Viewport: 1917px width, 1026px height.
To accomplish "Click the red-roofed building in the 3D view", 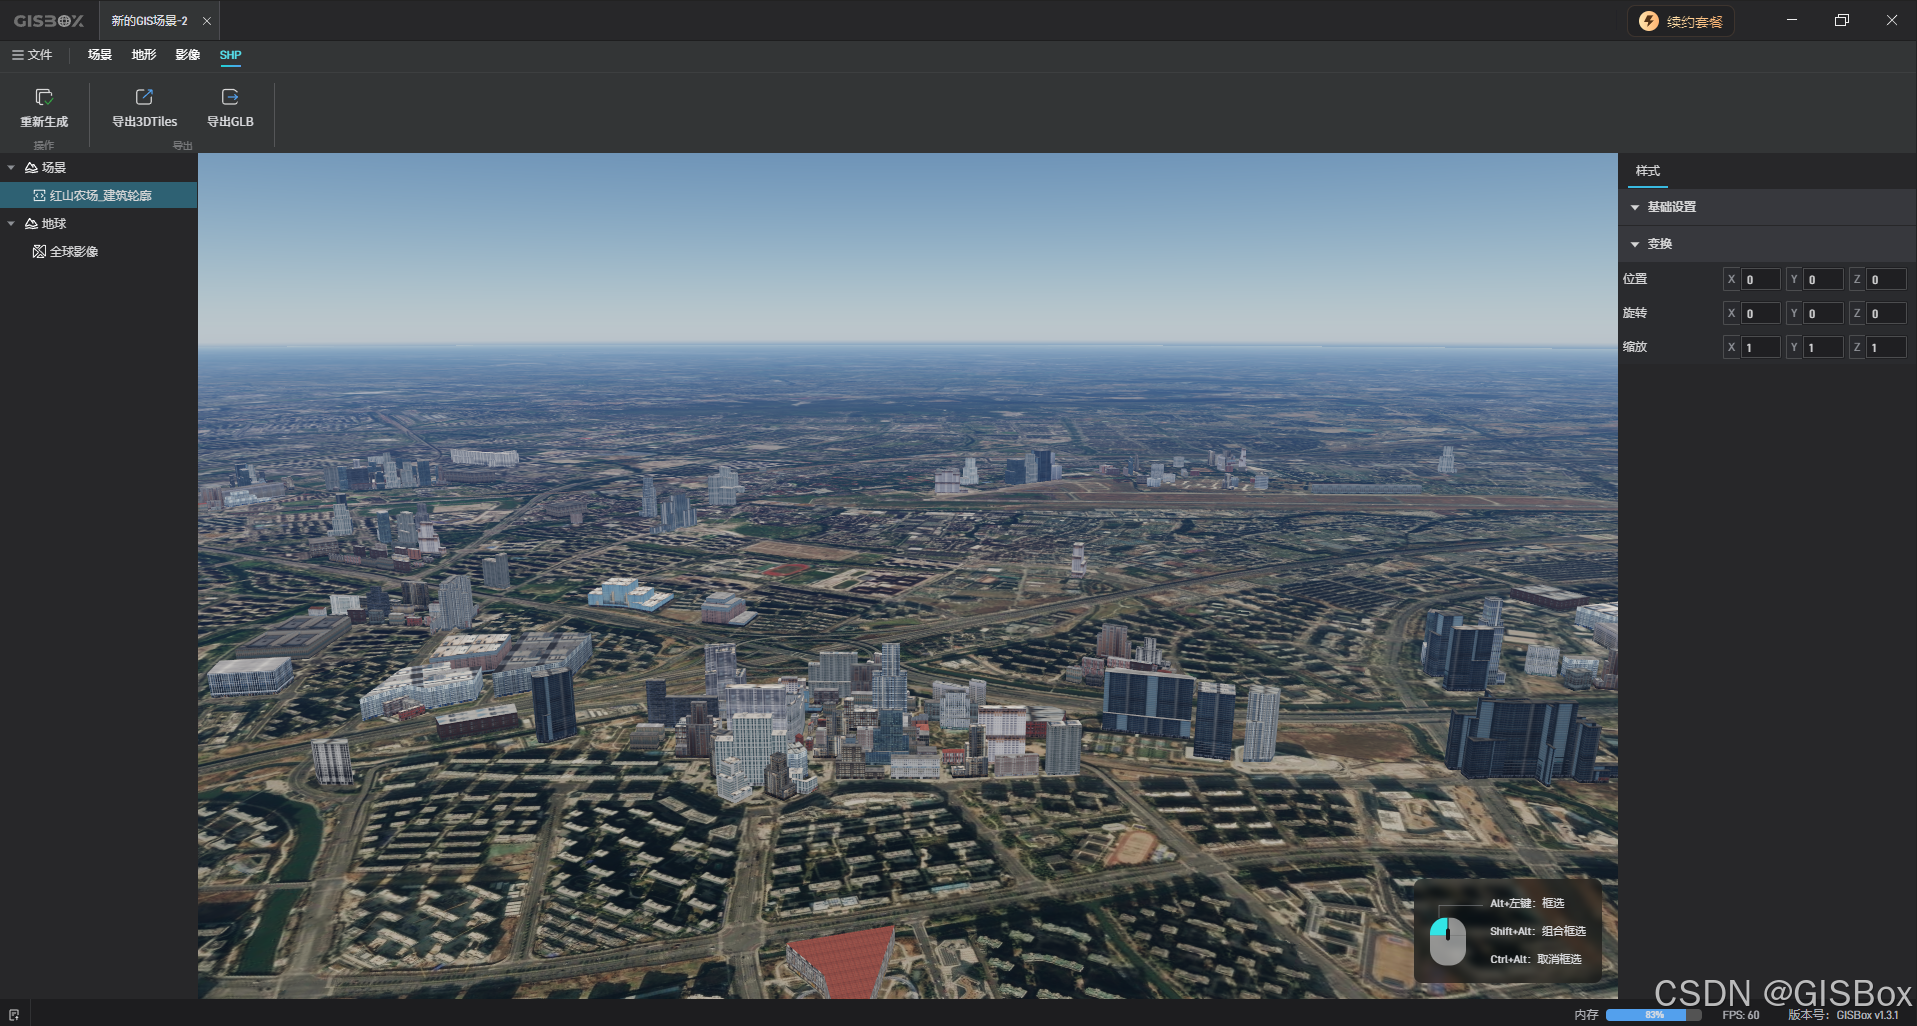I will coord(843,962).
